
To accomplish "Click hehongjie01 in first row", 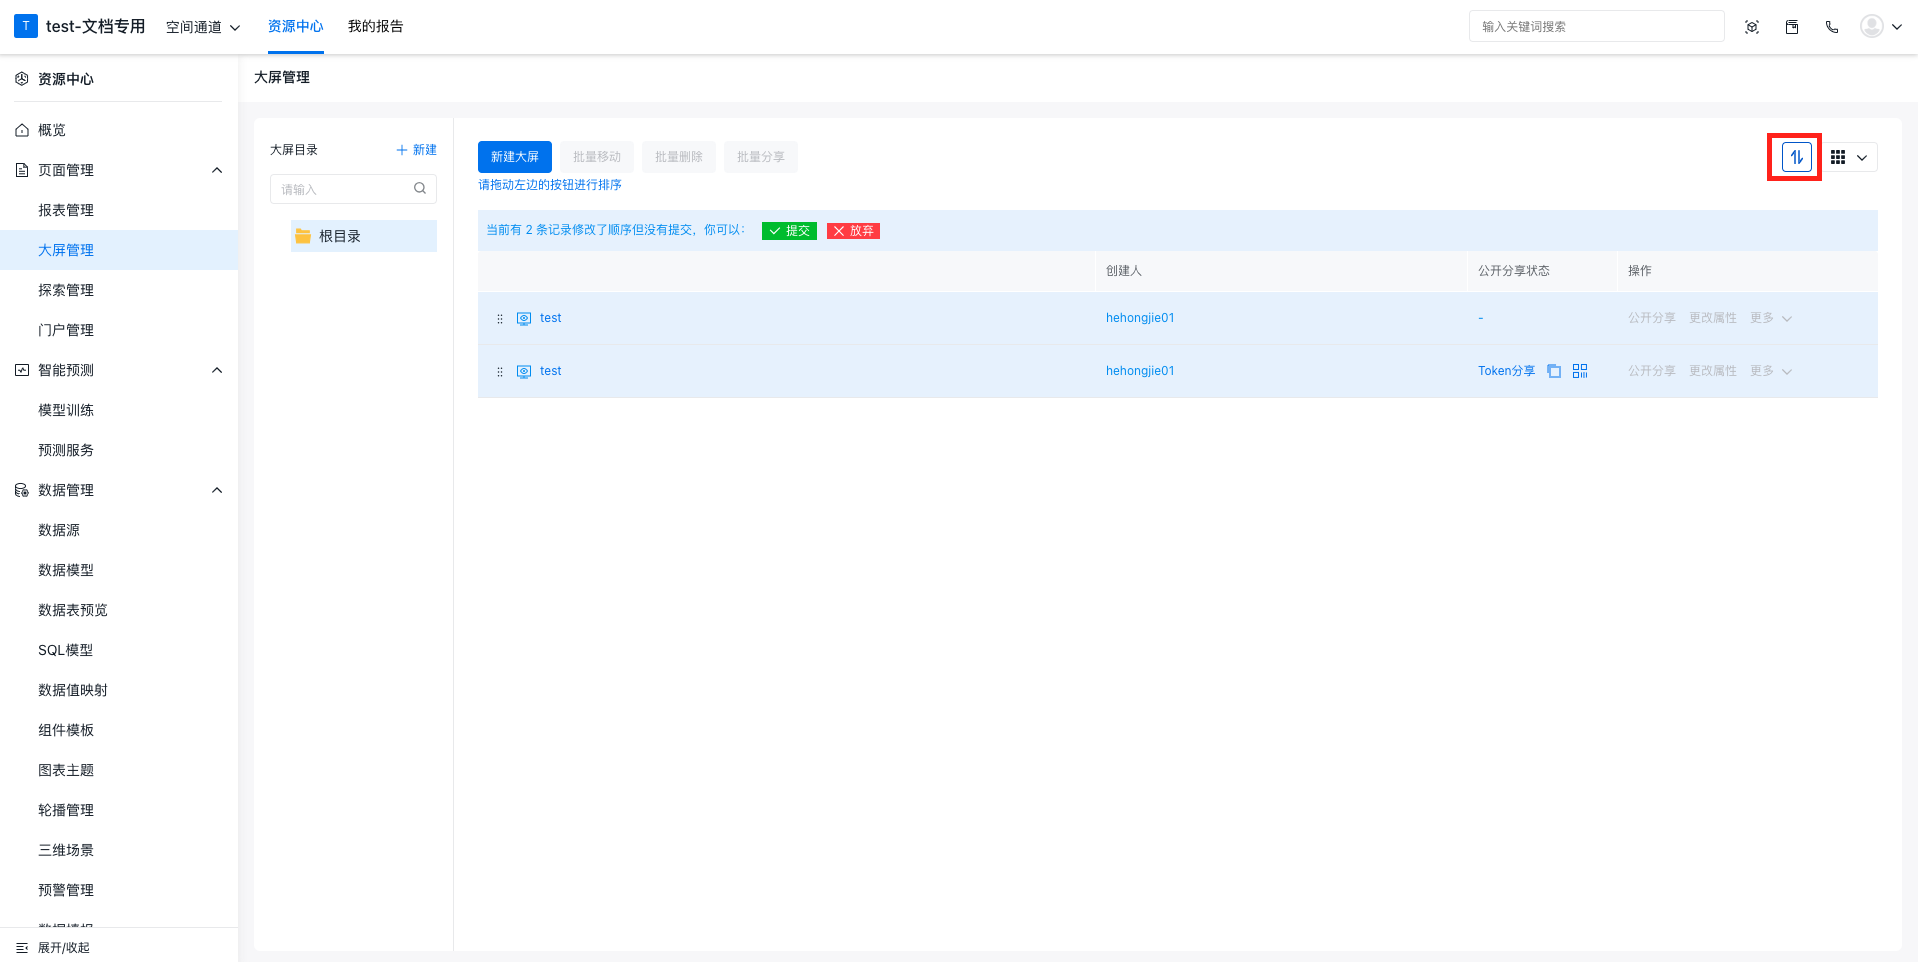I will (1140, 318).
